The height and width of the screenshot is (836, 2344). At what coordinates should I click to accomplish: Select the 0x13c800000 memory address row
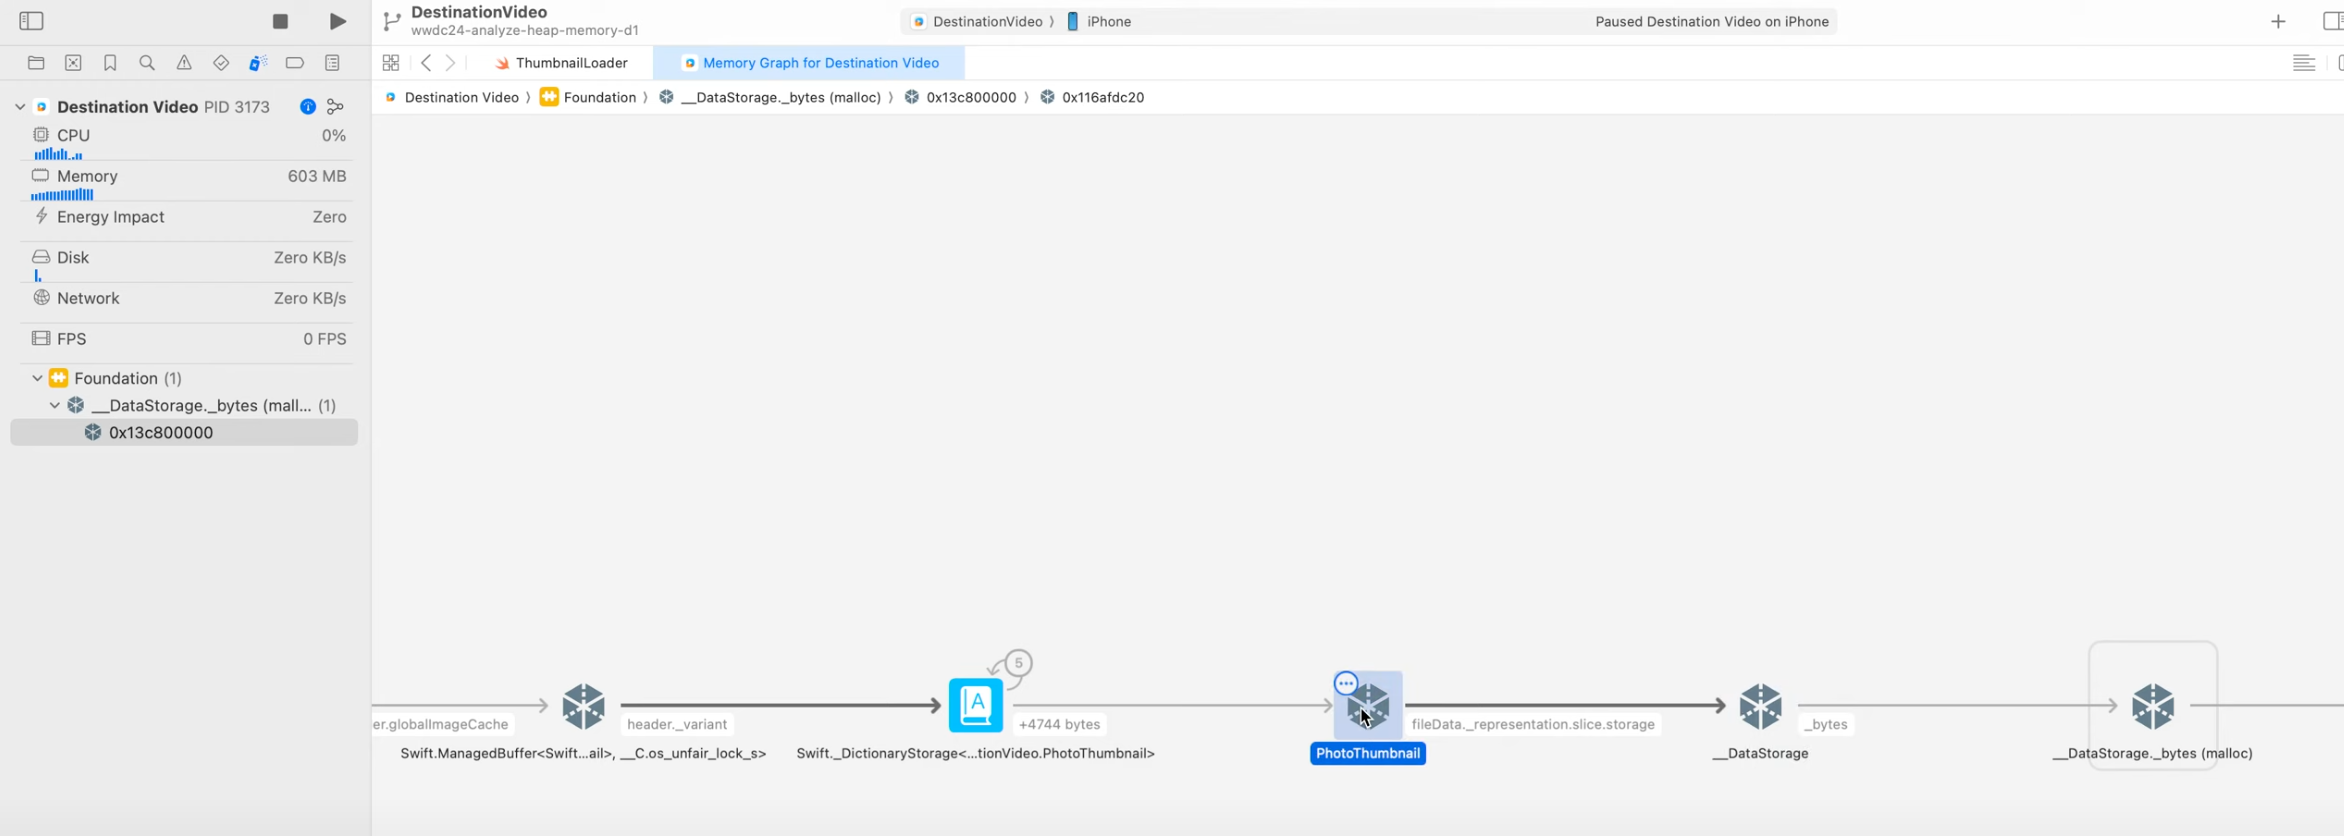[x=184, y=432]
